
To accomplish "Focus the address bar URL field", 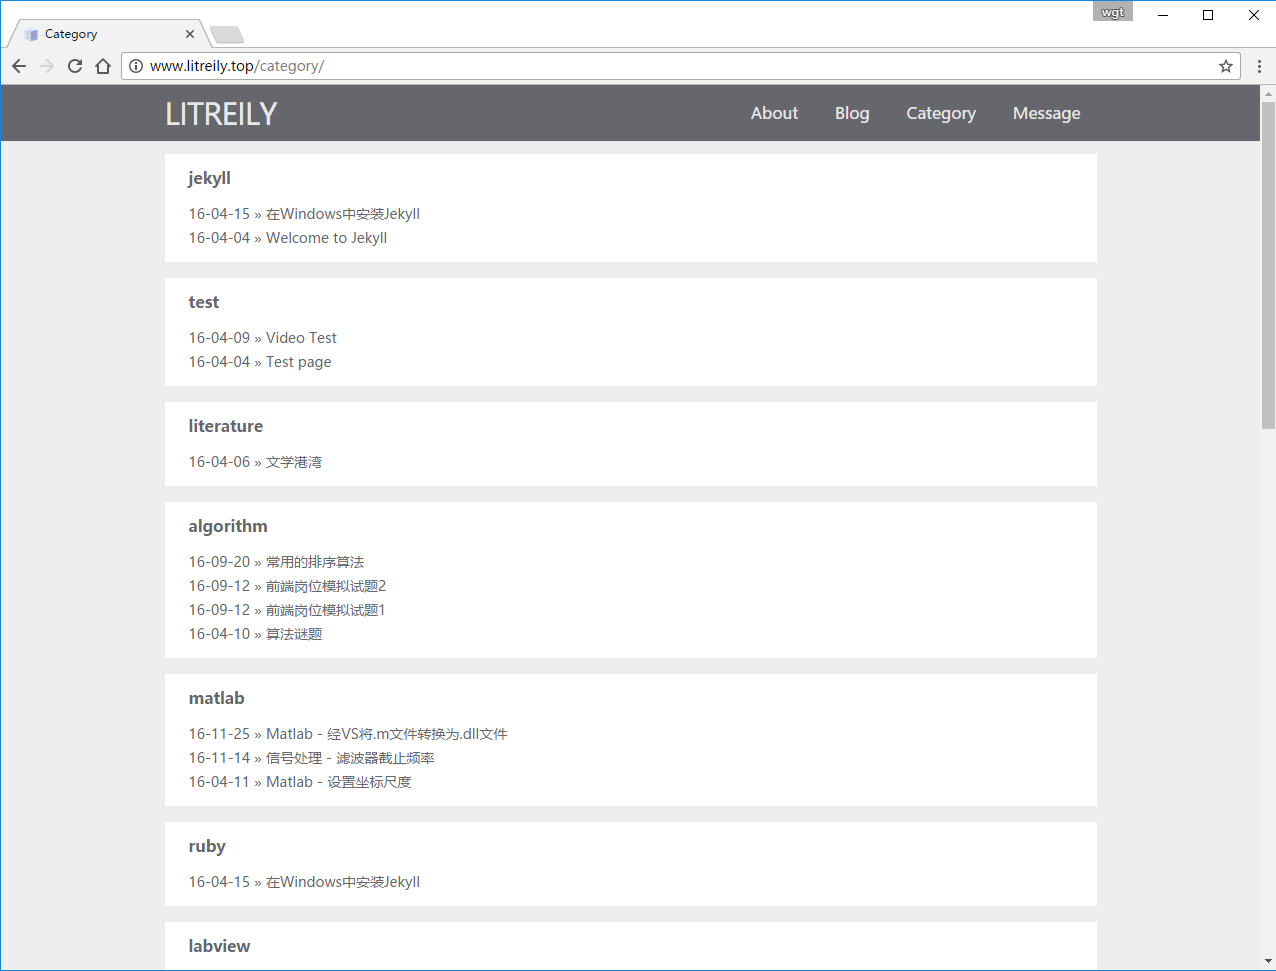I will tap(679, 66).
